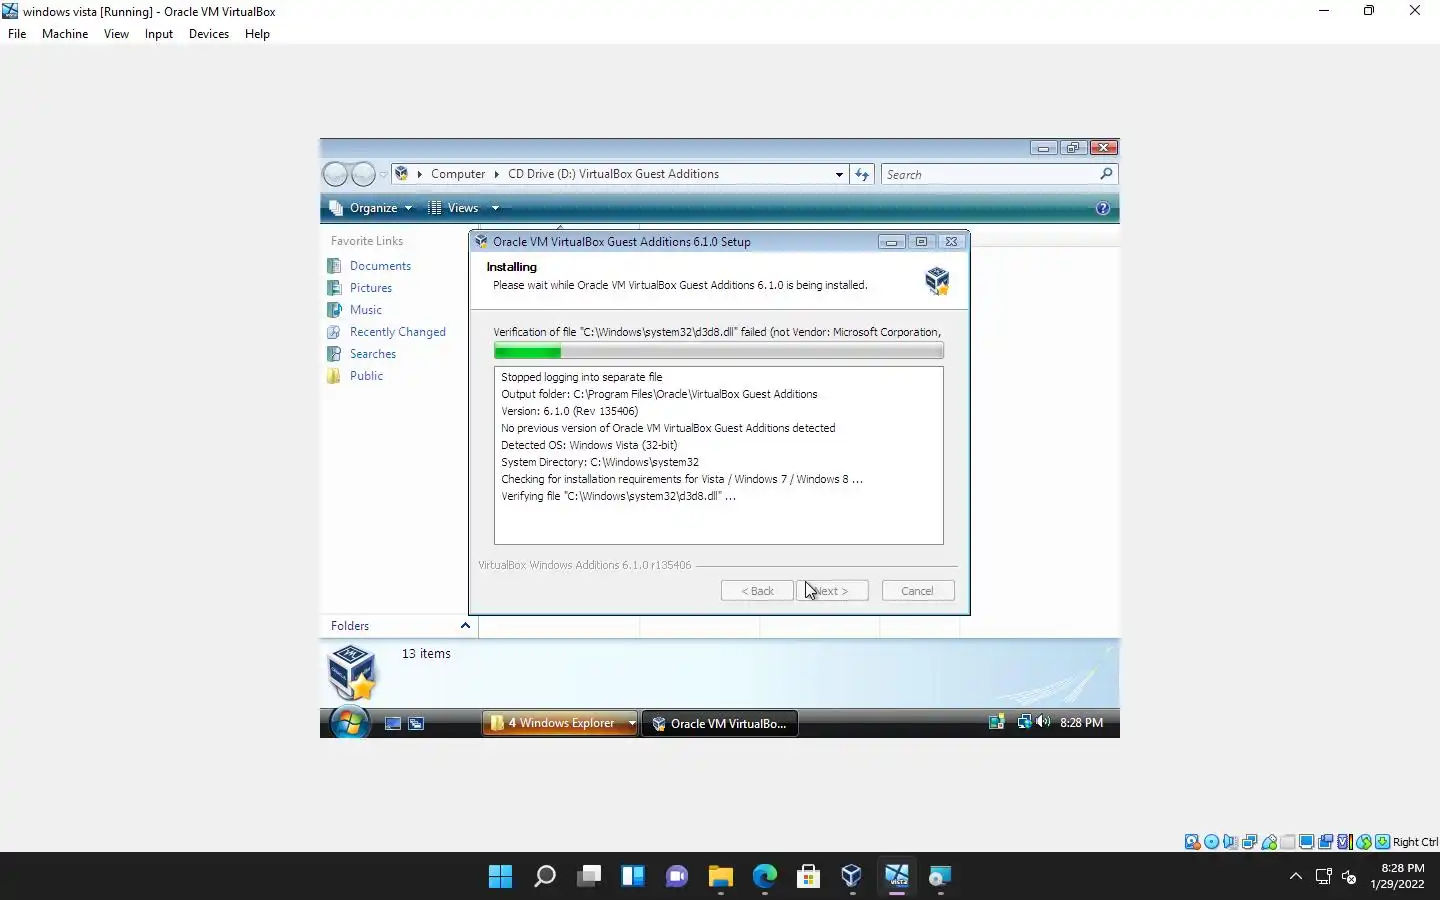Open the Help menu

257,33
